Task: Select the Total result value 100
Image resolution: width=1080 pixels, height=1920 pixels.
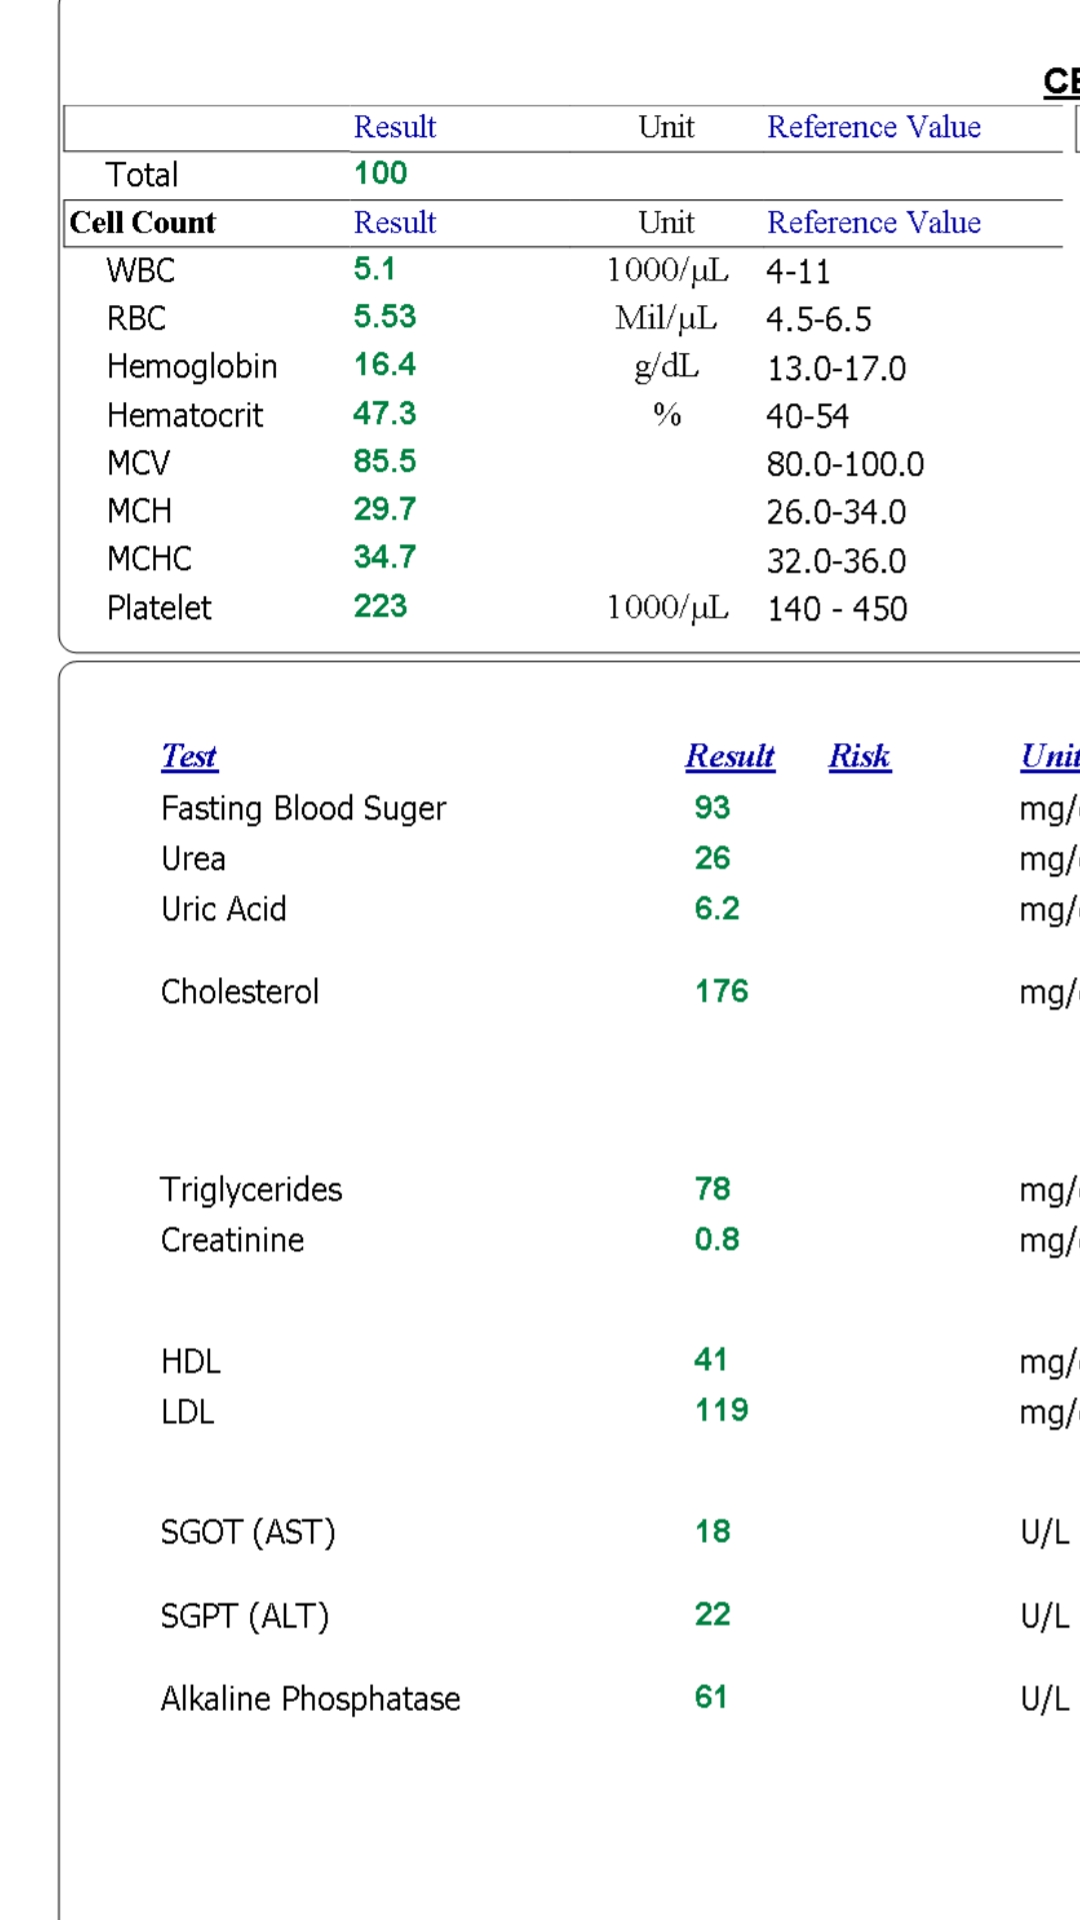Action: [381, 173]
